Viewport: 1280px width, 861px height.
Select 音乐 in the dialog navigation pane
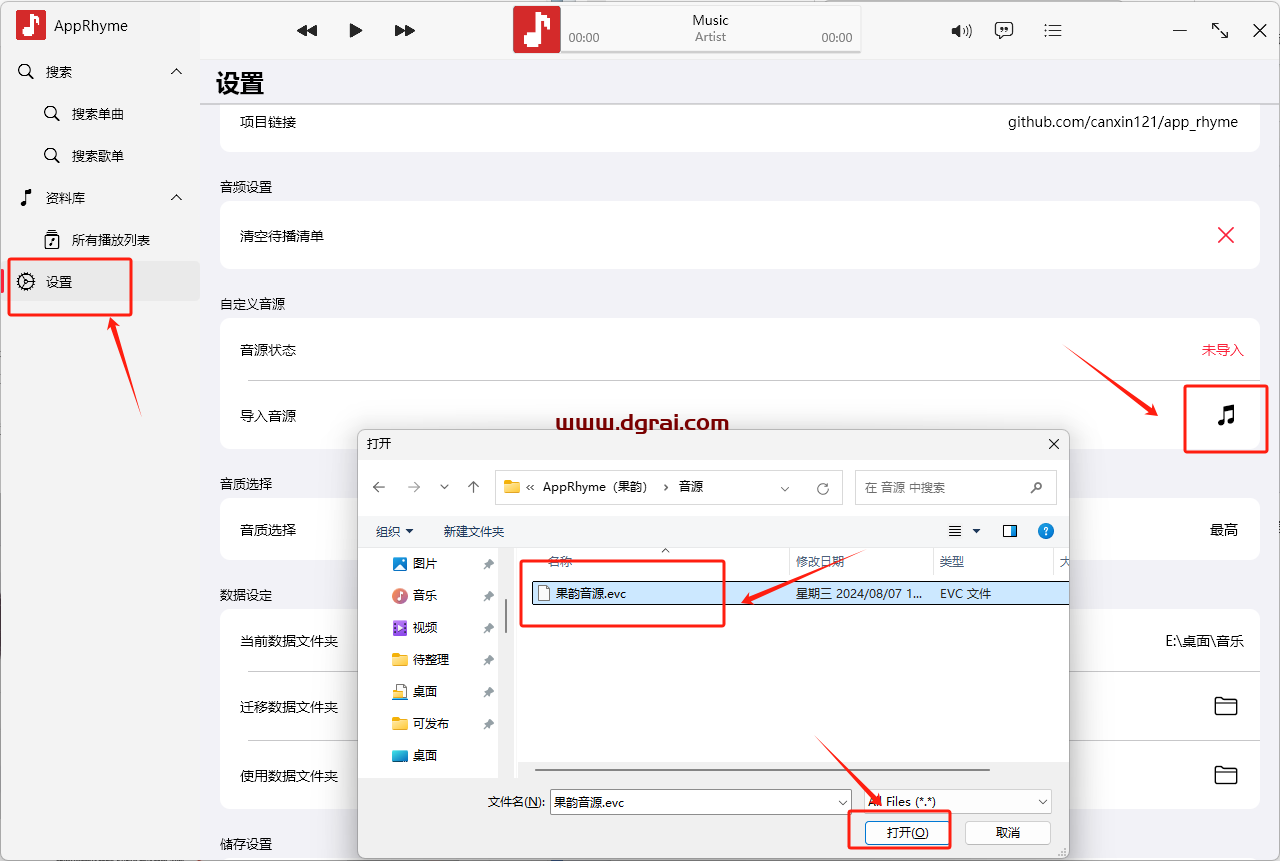425,596
